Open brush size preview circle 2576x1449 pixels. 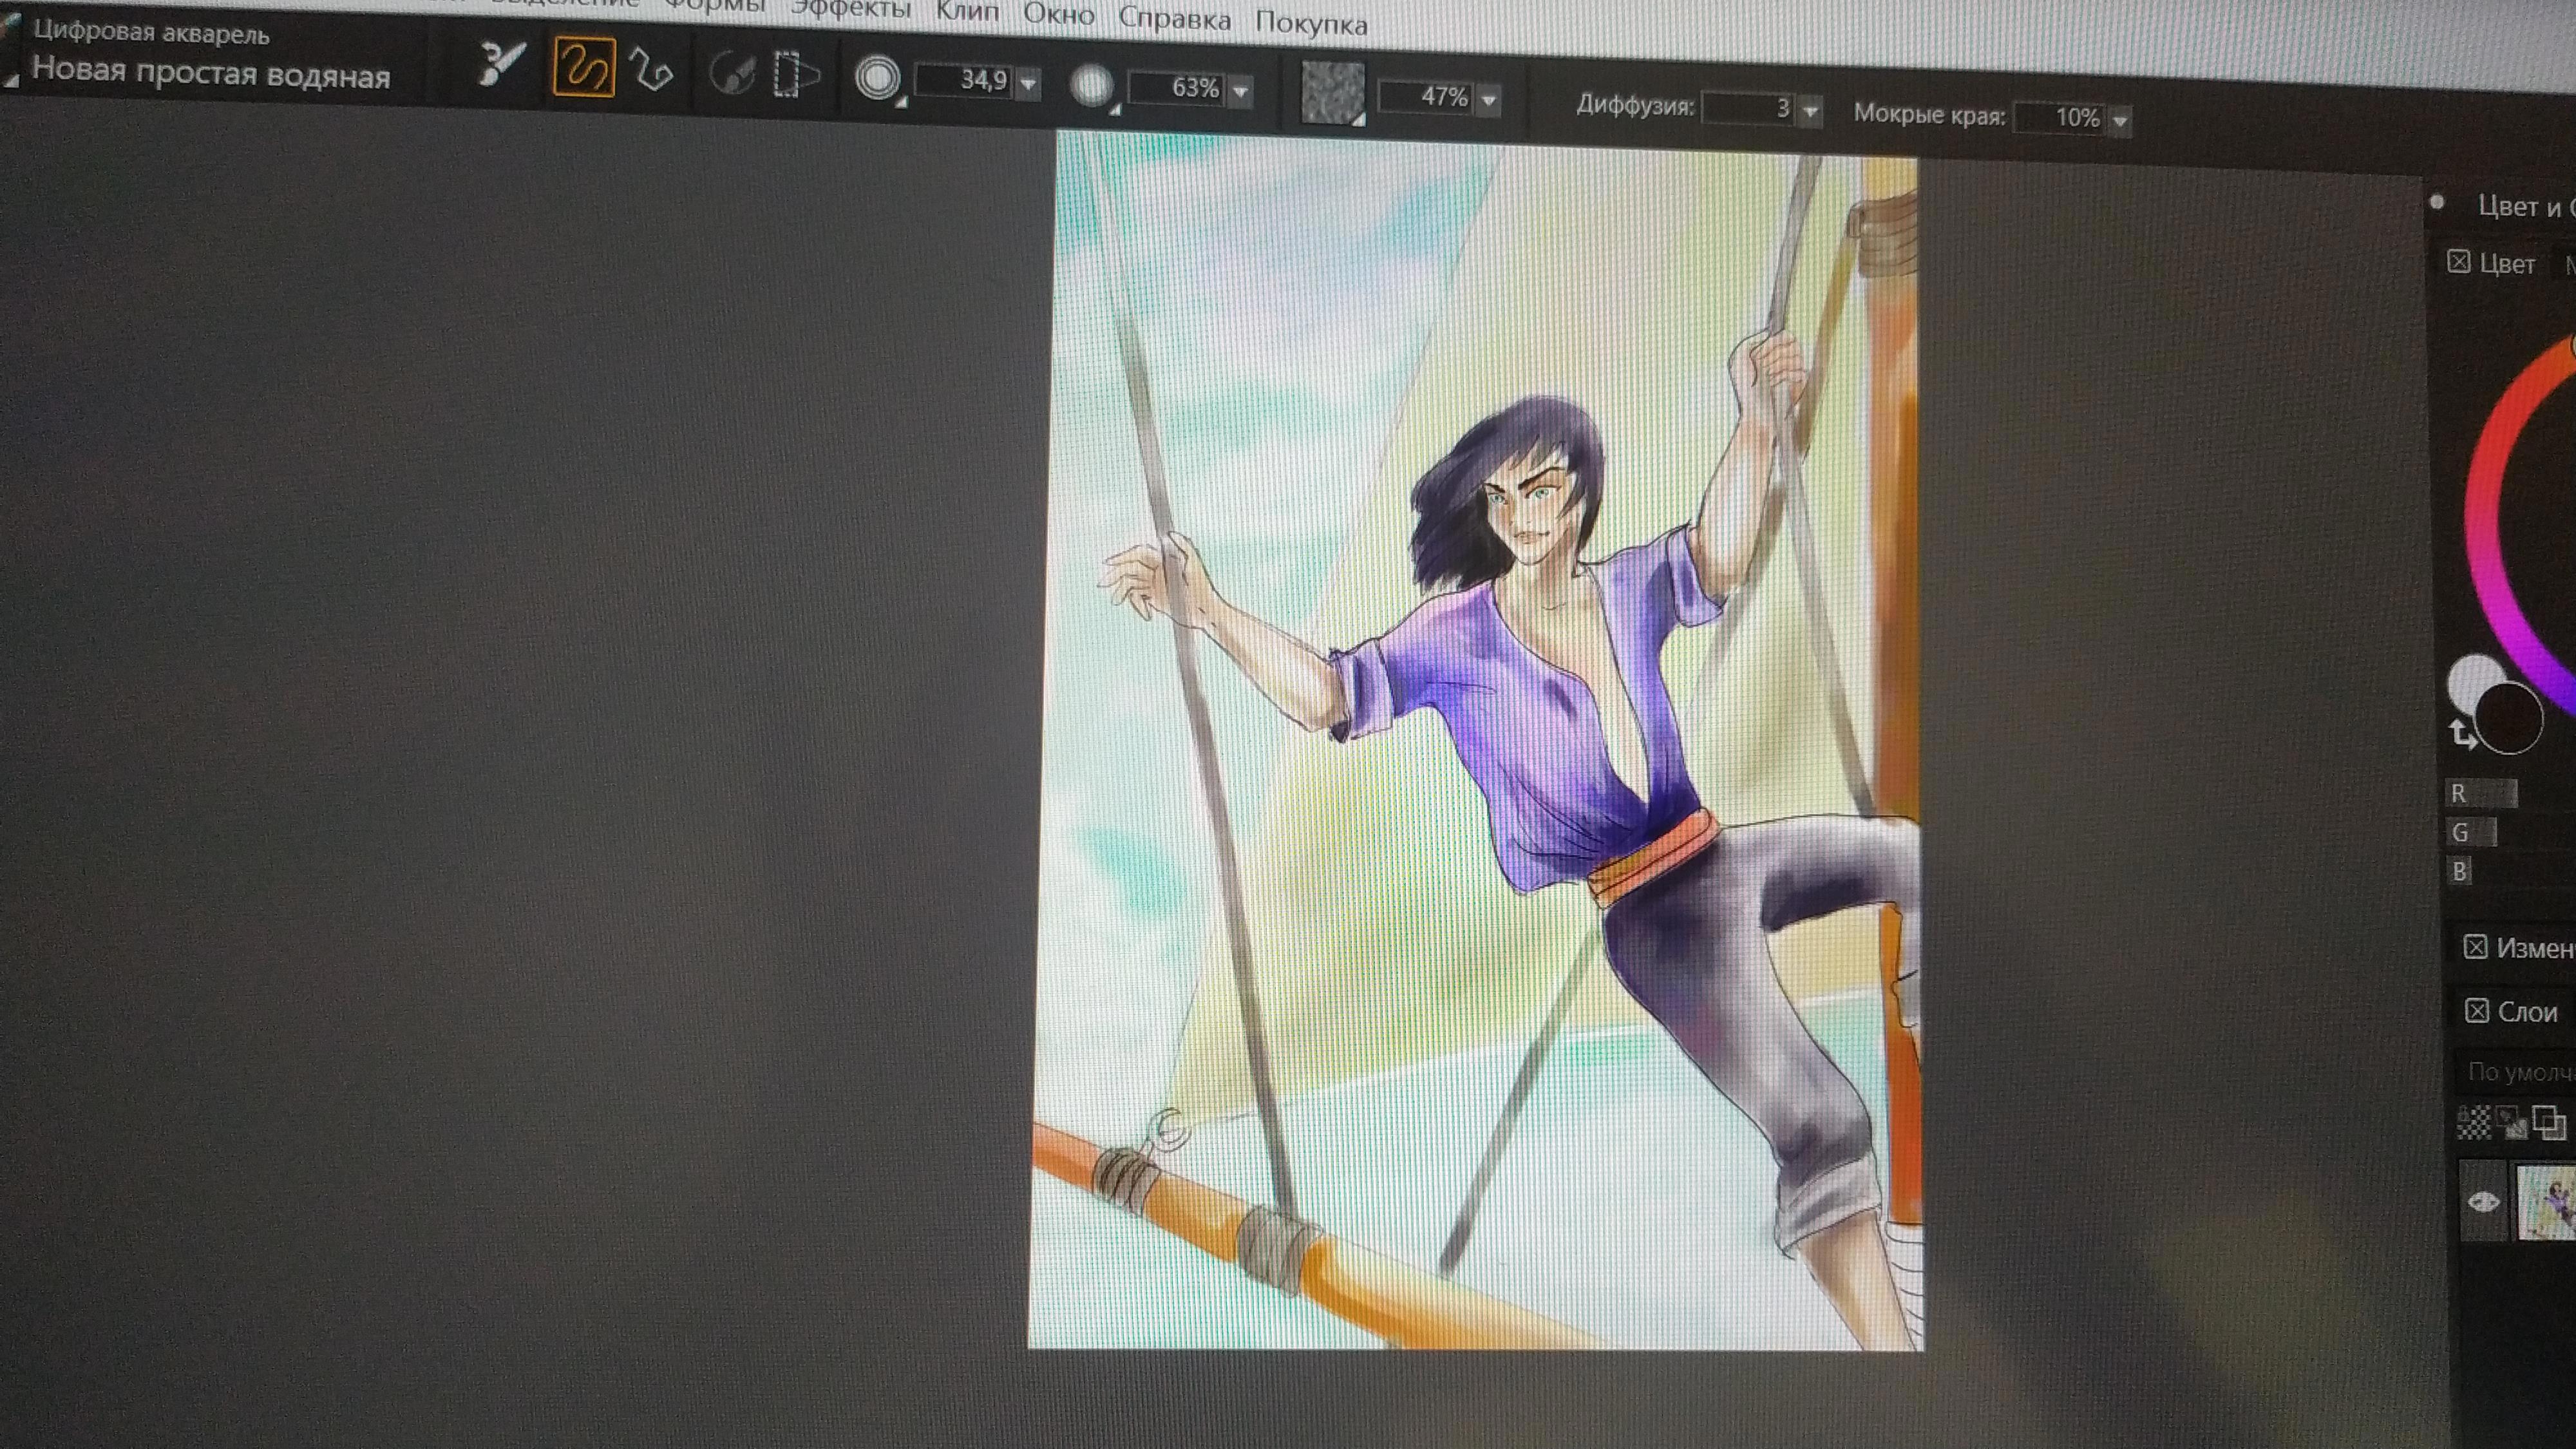click(x=877, y=79)
